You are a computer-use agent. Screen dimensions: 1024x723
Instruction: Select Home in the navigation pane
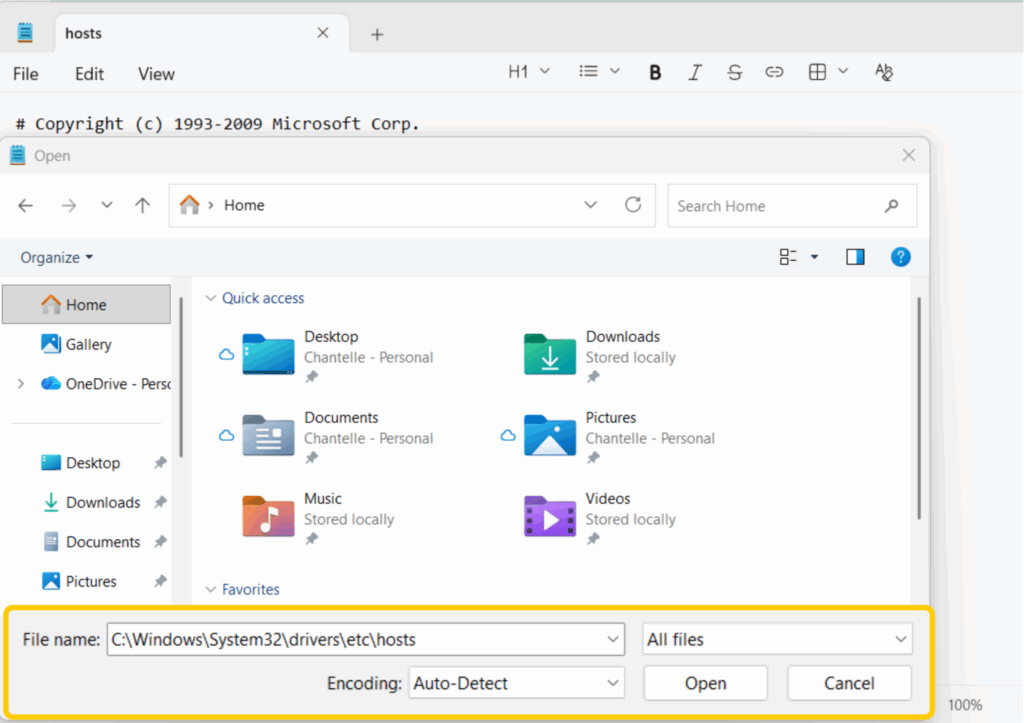(86, 304)
